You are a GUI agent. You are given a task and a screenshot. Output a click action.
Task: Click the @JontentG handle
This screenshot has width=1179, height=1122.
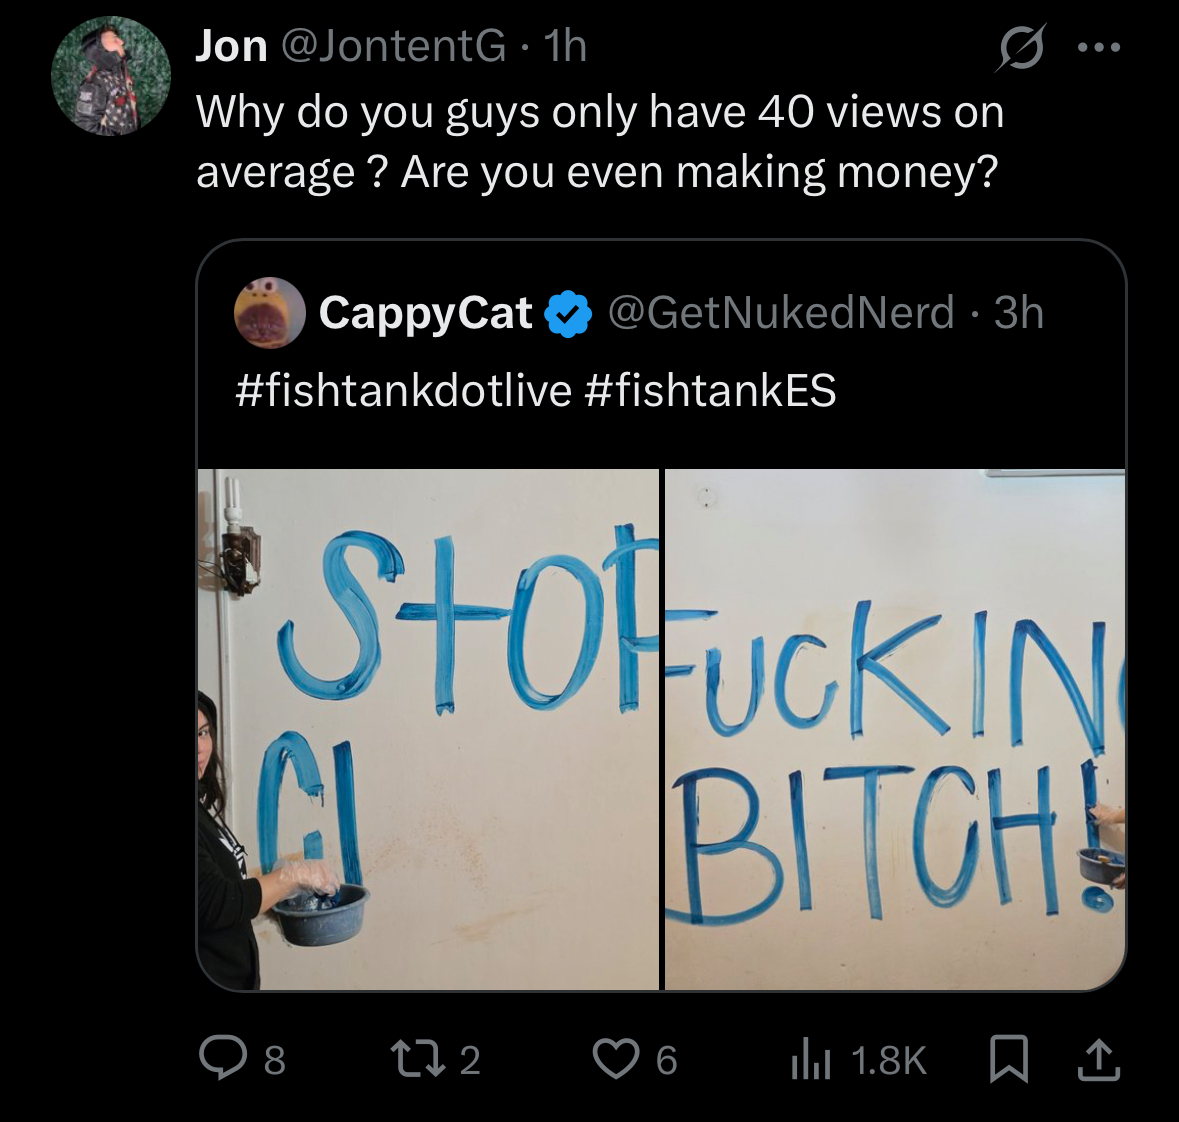[x=394, y=47]
